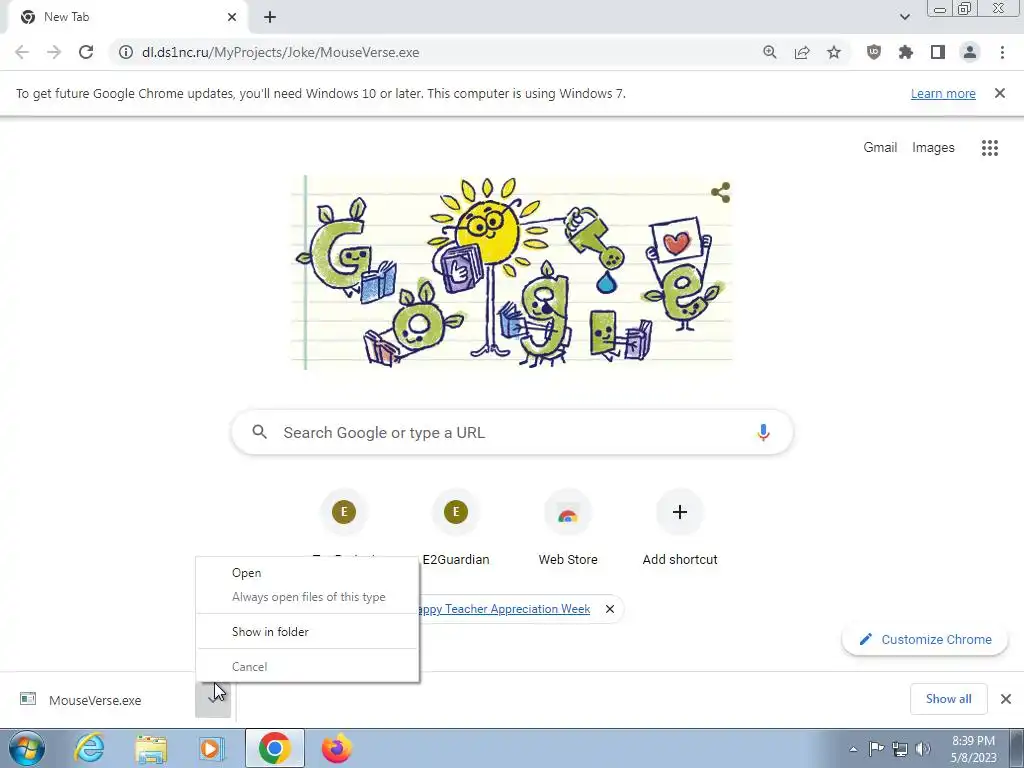Open the taskbar clock showing 8:39 PM

coord(974,749)
